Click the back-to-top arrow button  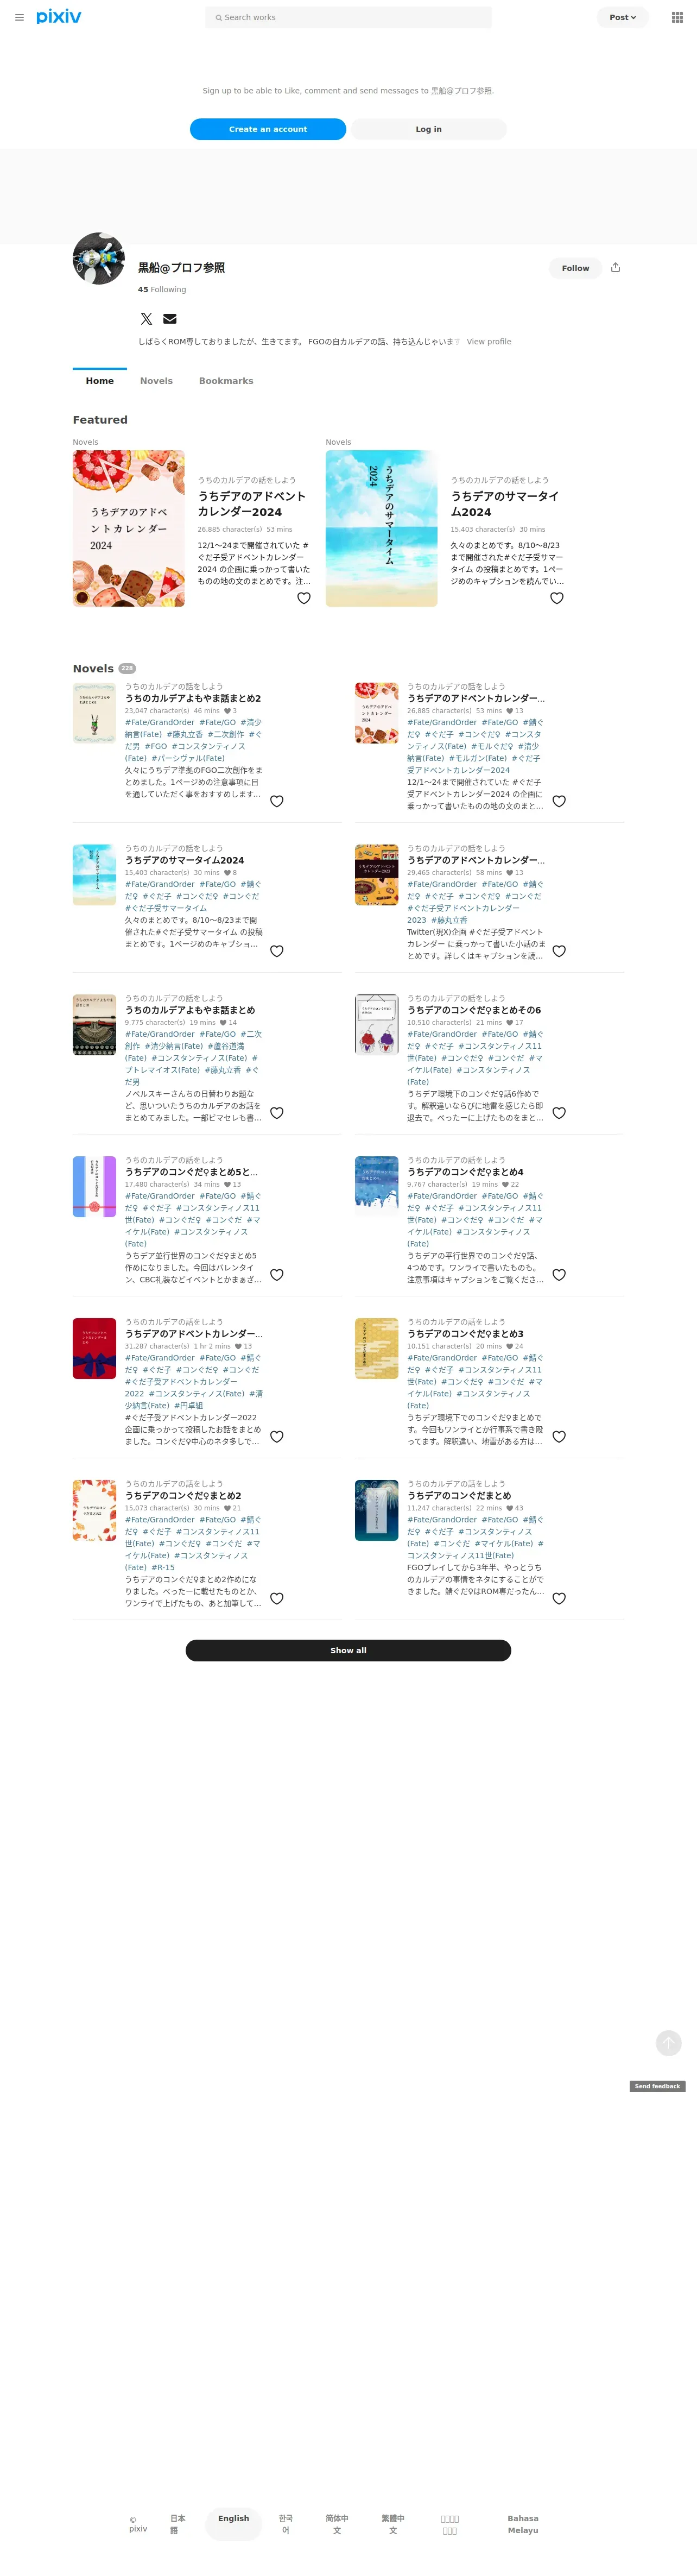pos(669,2043)
